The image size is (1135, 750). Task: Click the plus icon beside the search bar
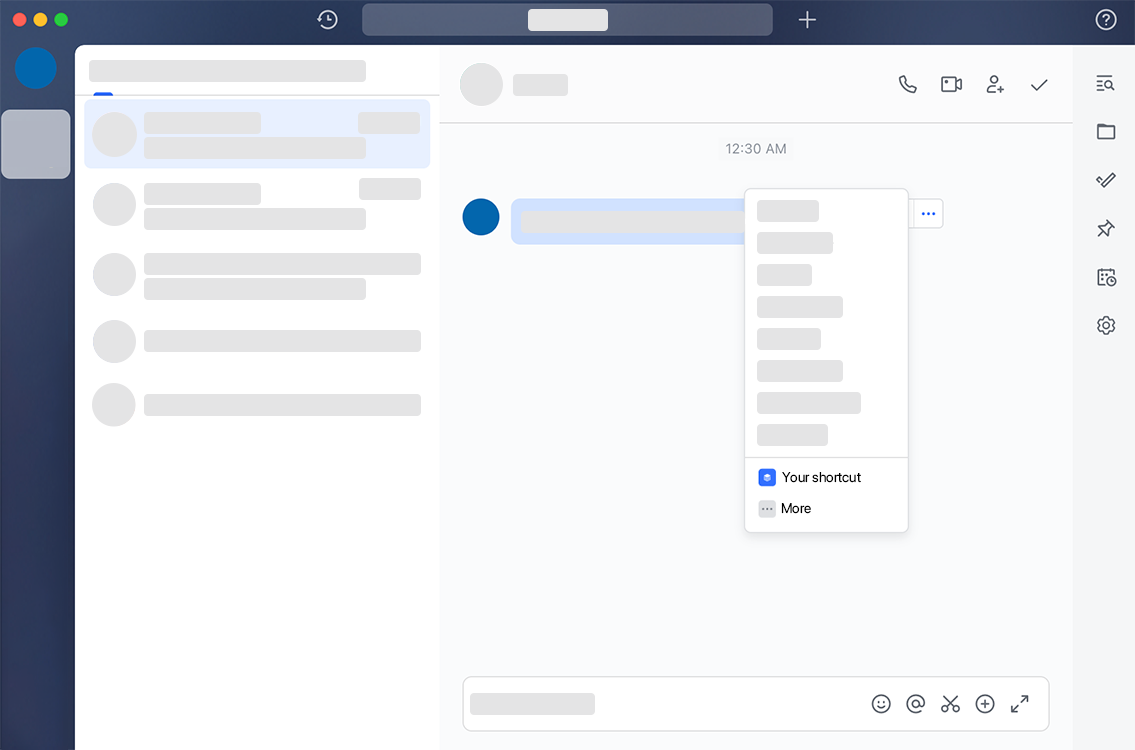coord(807,20)
